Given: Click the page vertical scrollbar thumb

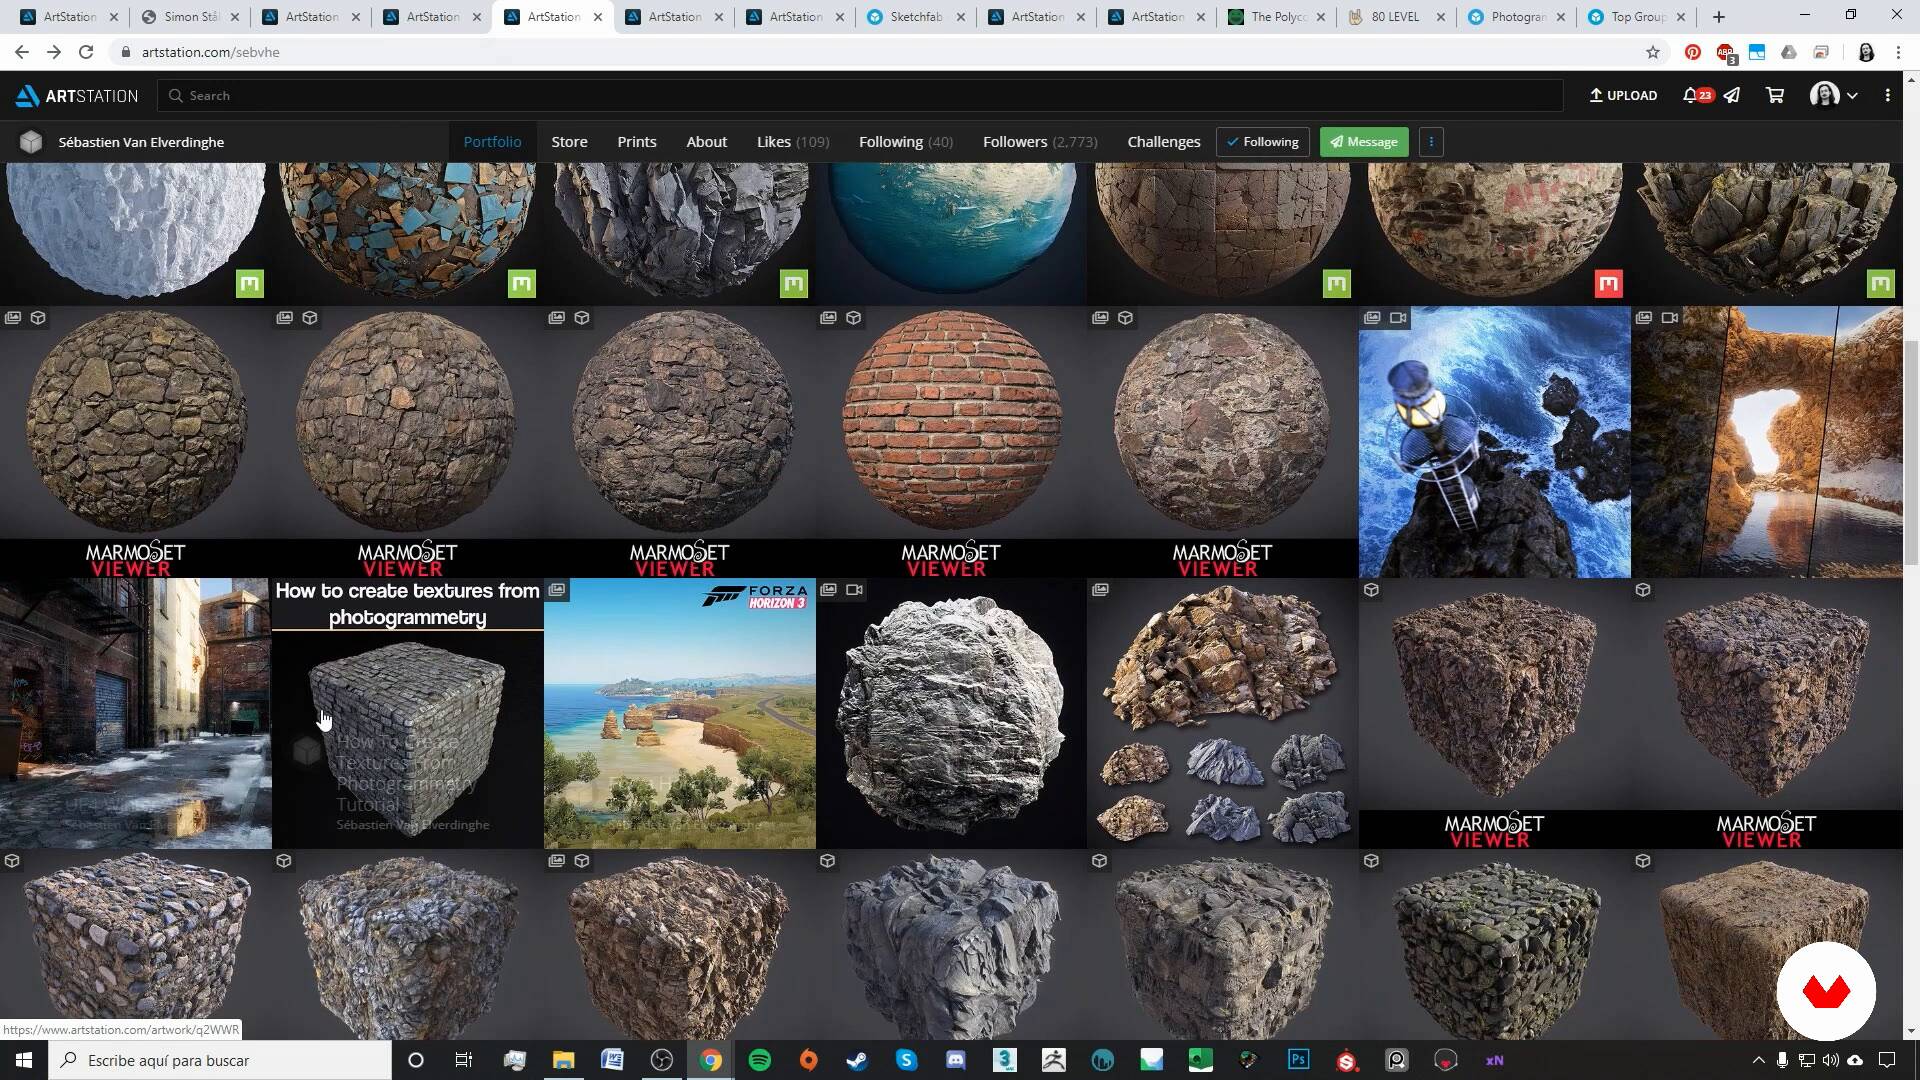Looking at the screenshot, I should pos(1911,452).
